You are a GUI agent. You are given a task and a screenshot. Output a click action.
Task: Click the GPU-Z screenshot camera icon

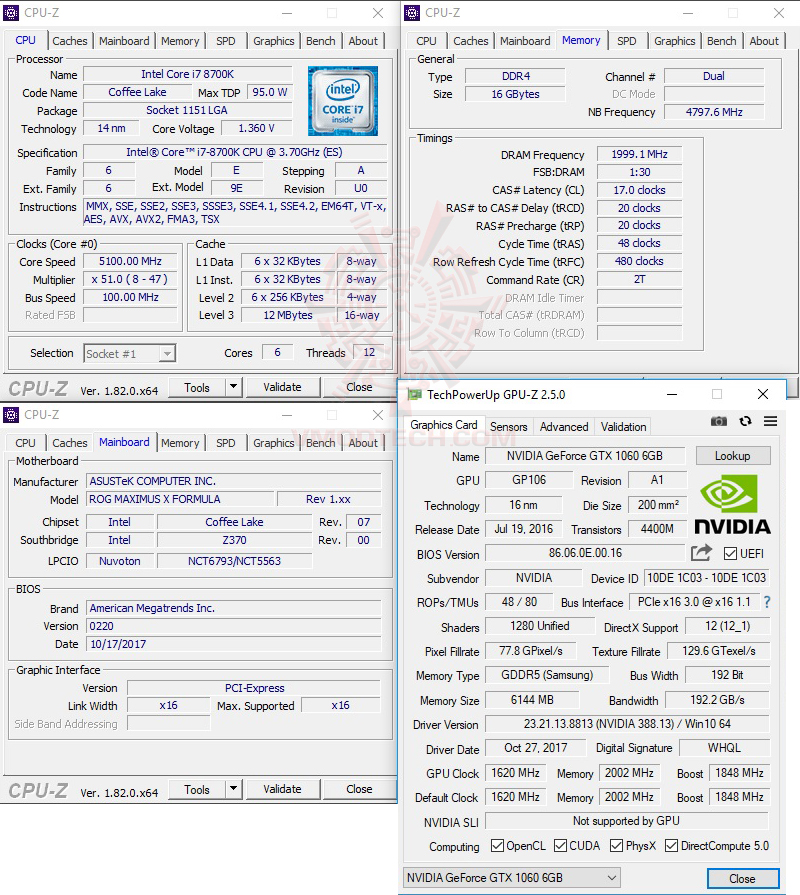click(x=718, y=421)
